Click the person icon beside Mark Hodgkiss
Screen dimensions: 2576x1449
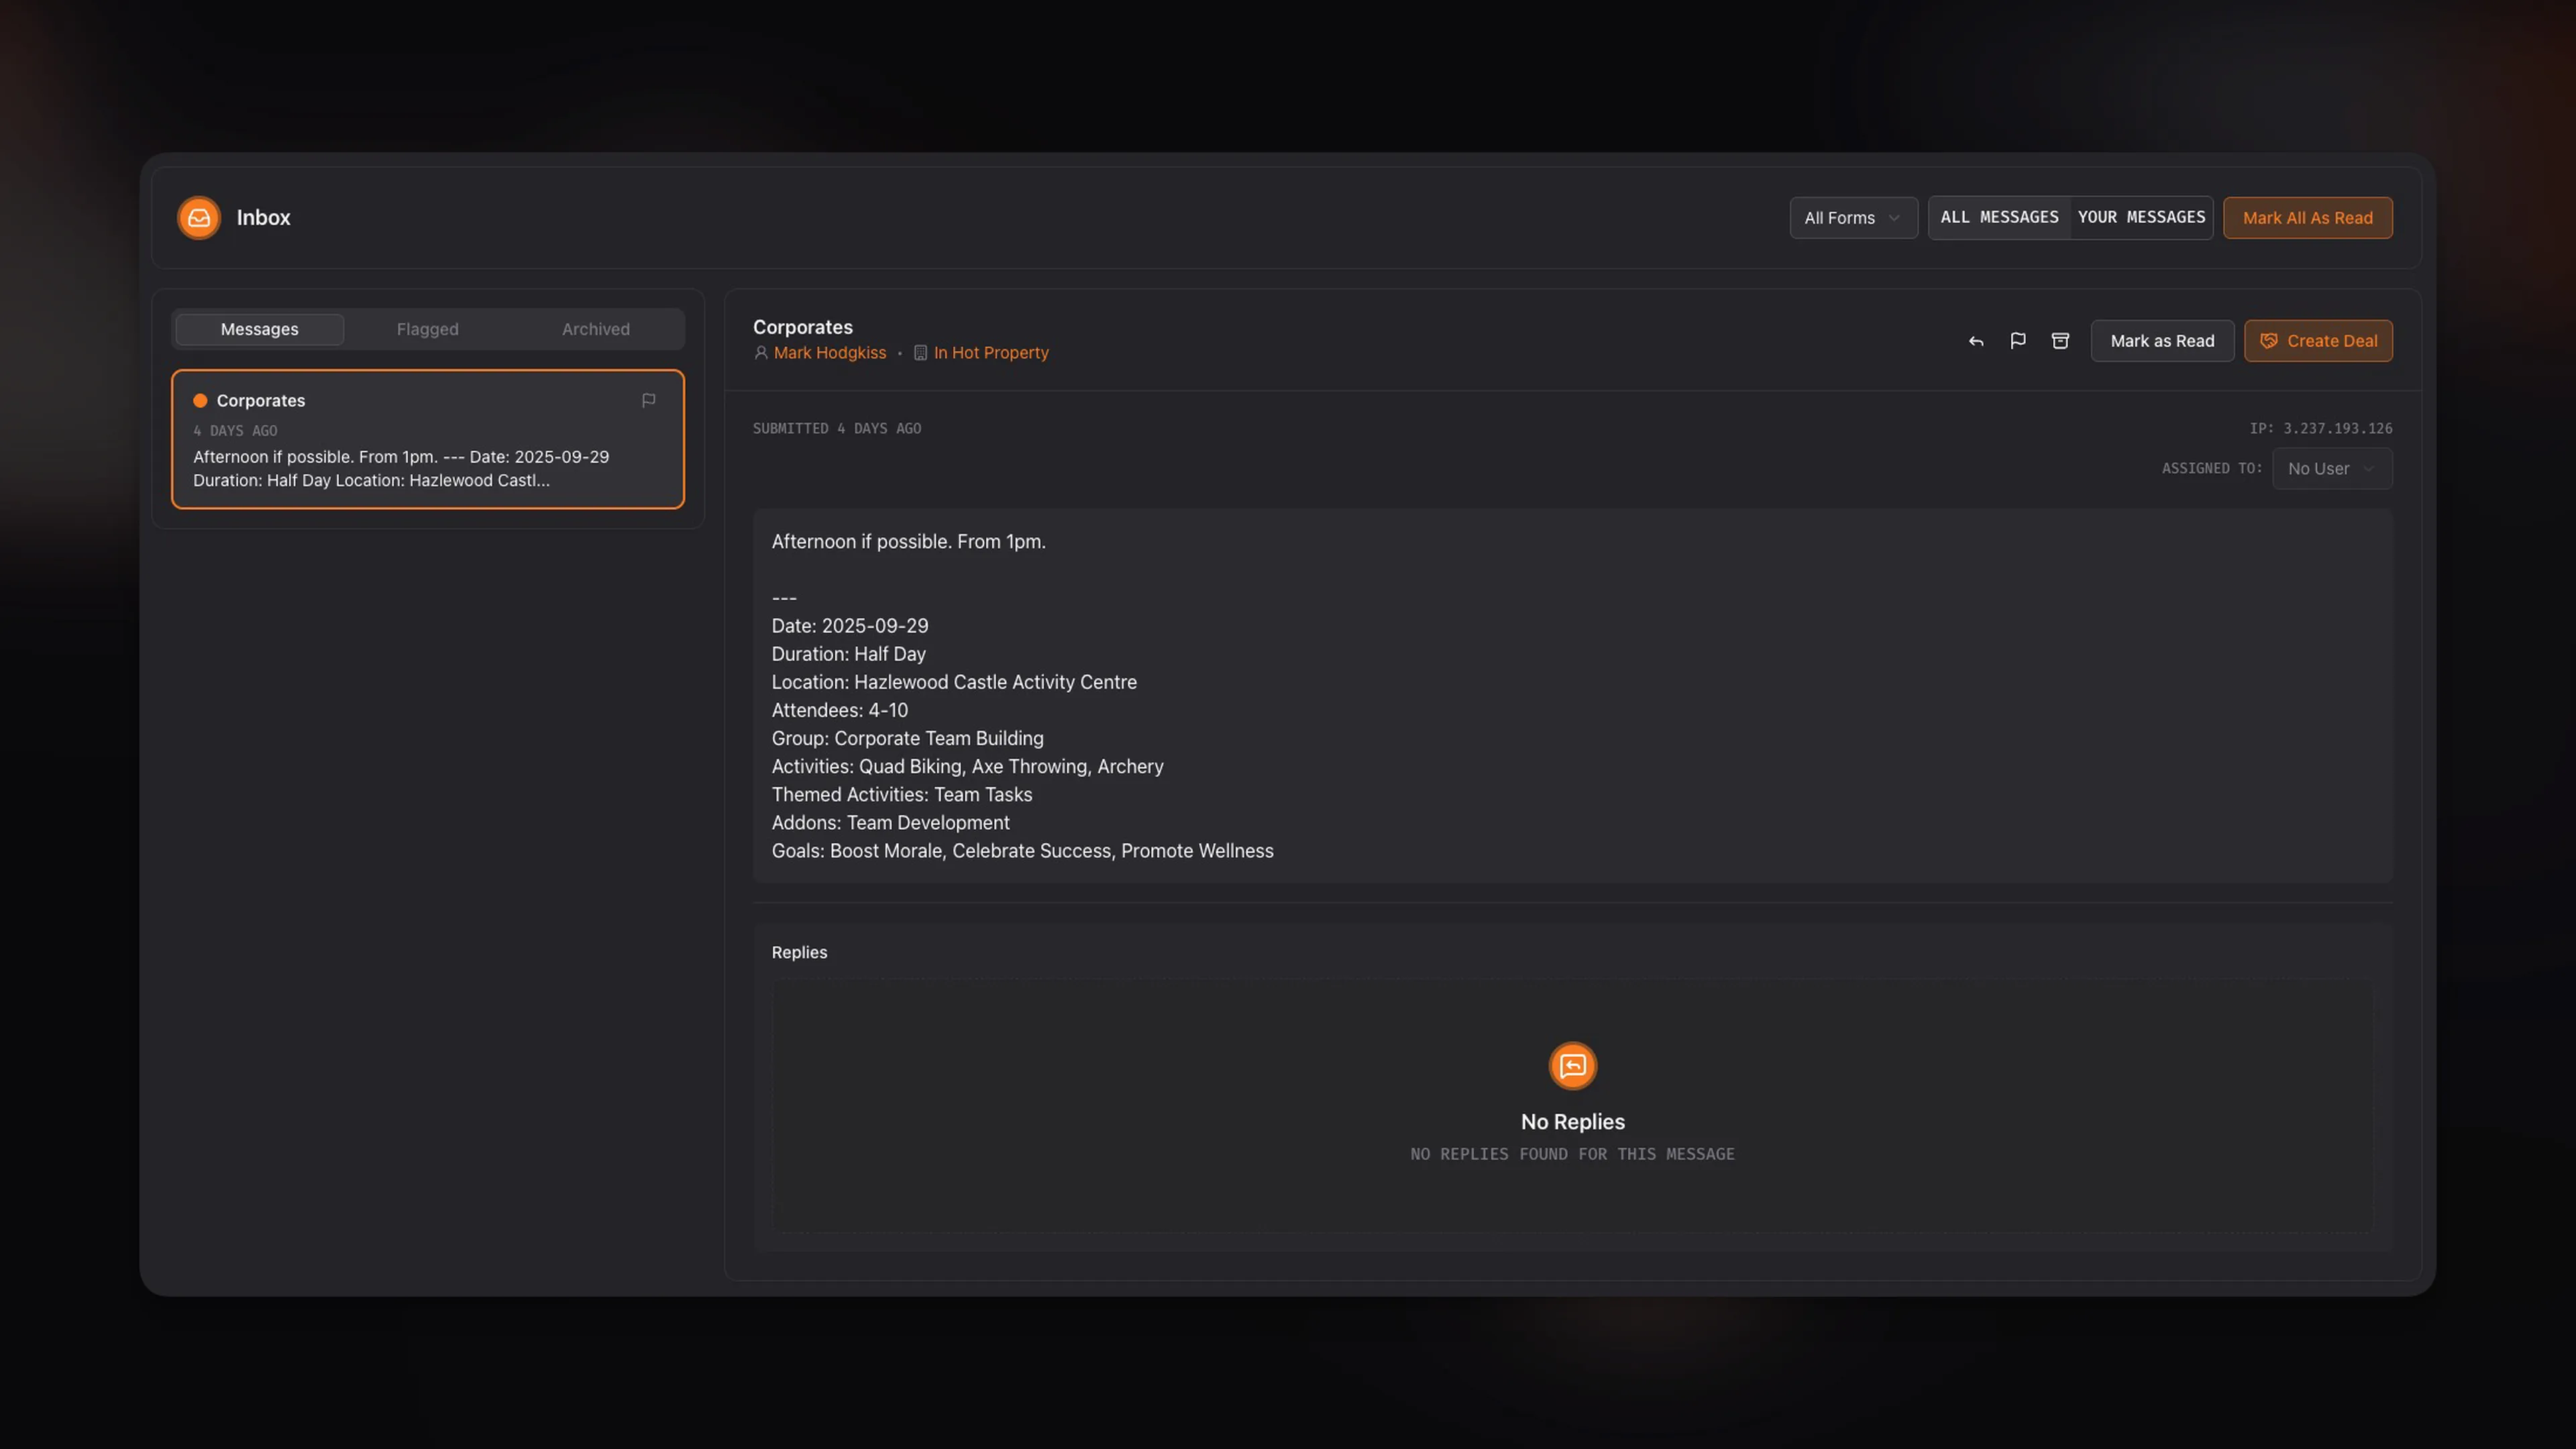761,353
